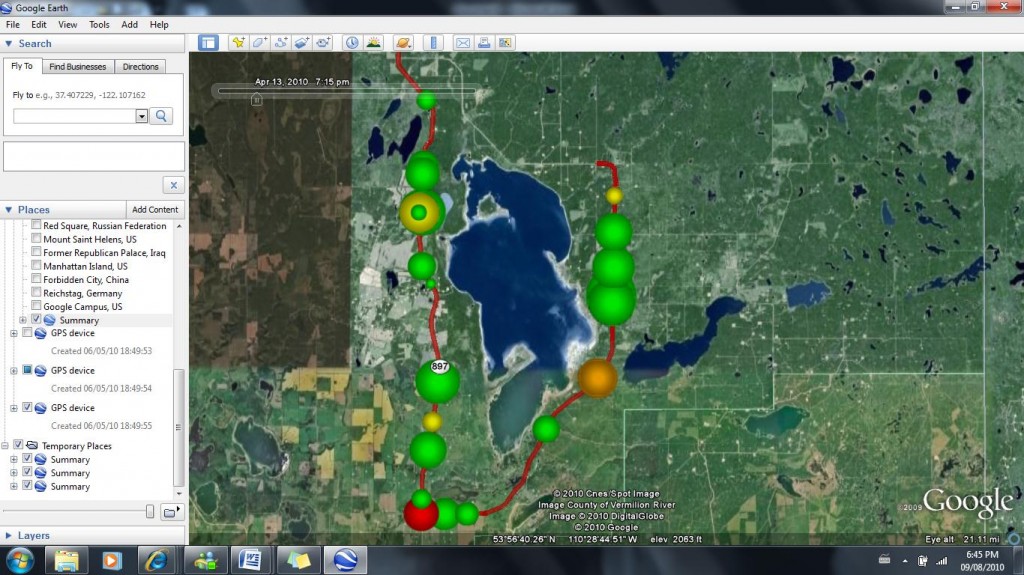Enable the Reichstag, Germany checkbox
Viewport: 1024px width, 575px height.
(x=37, y=293)
